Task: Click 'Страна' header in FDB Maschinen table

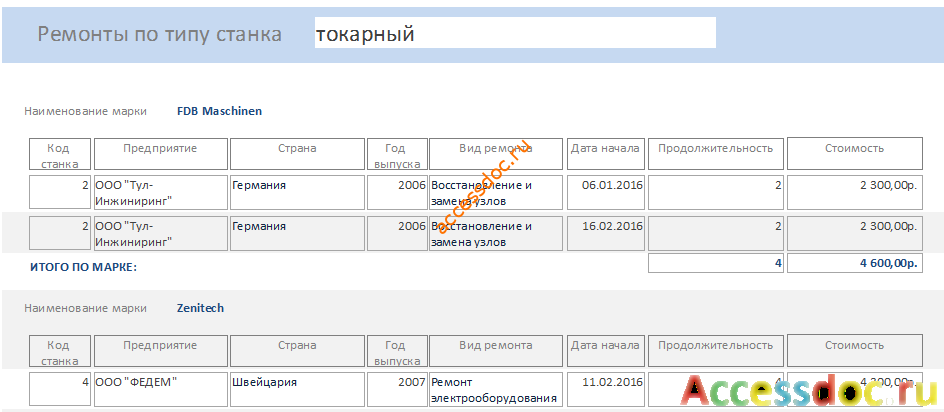Action: (297, 154)
